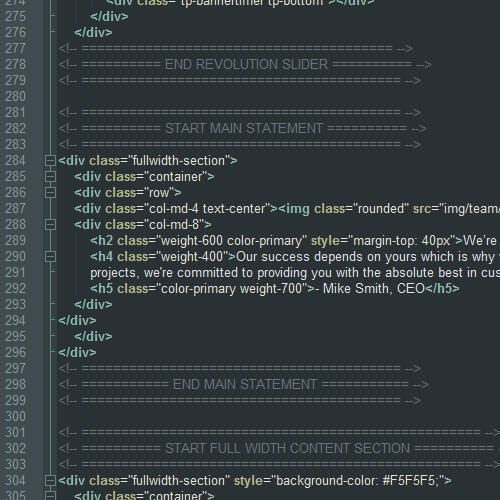Collapse the fullwidth-section div at line 284
Image resolution: width=500 pixels, height=500 pixels.
point(50,161)
